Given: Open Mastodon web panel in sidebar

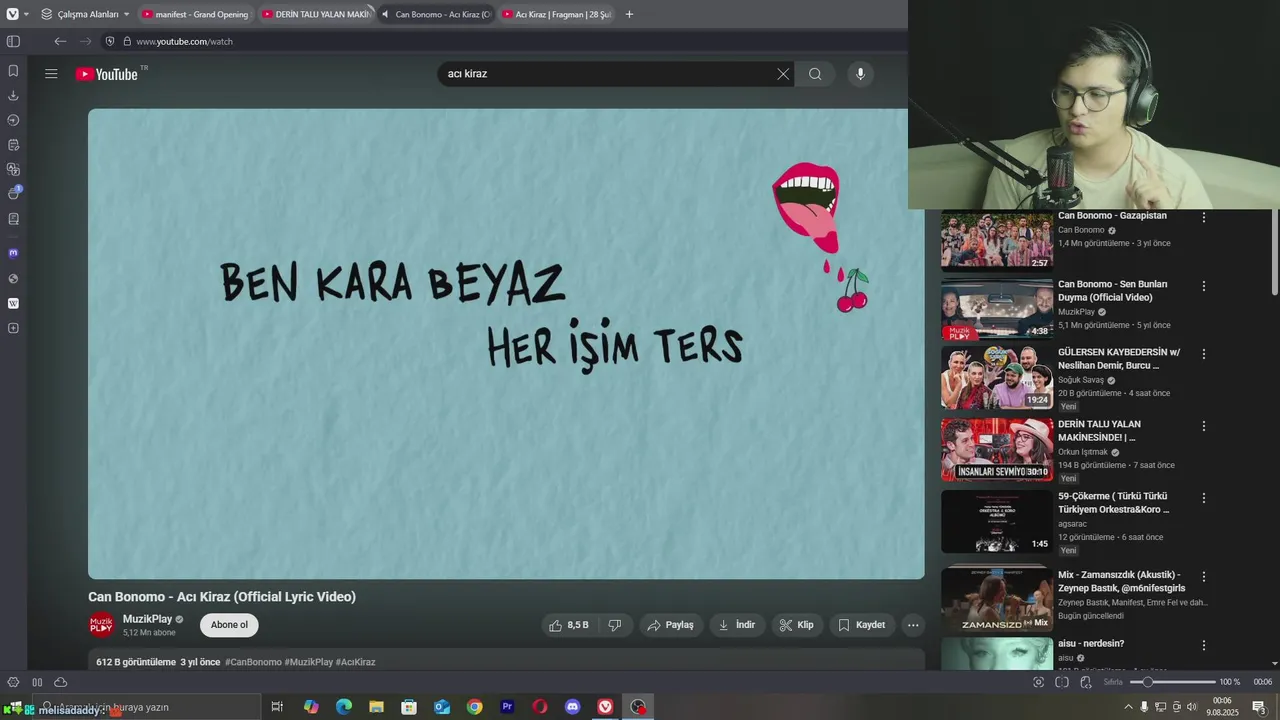Looking at the screenshot, I should click(x=13, y=253).
